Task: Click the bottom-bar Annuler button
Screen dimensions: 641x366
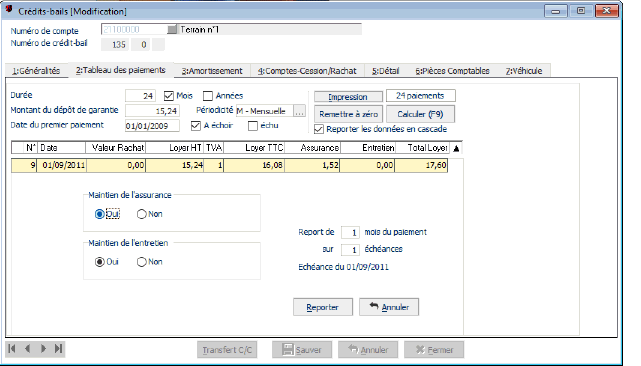Action: click(368, 350)
